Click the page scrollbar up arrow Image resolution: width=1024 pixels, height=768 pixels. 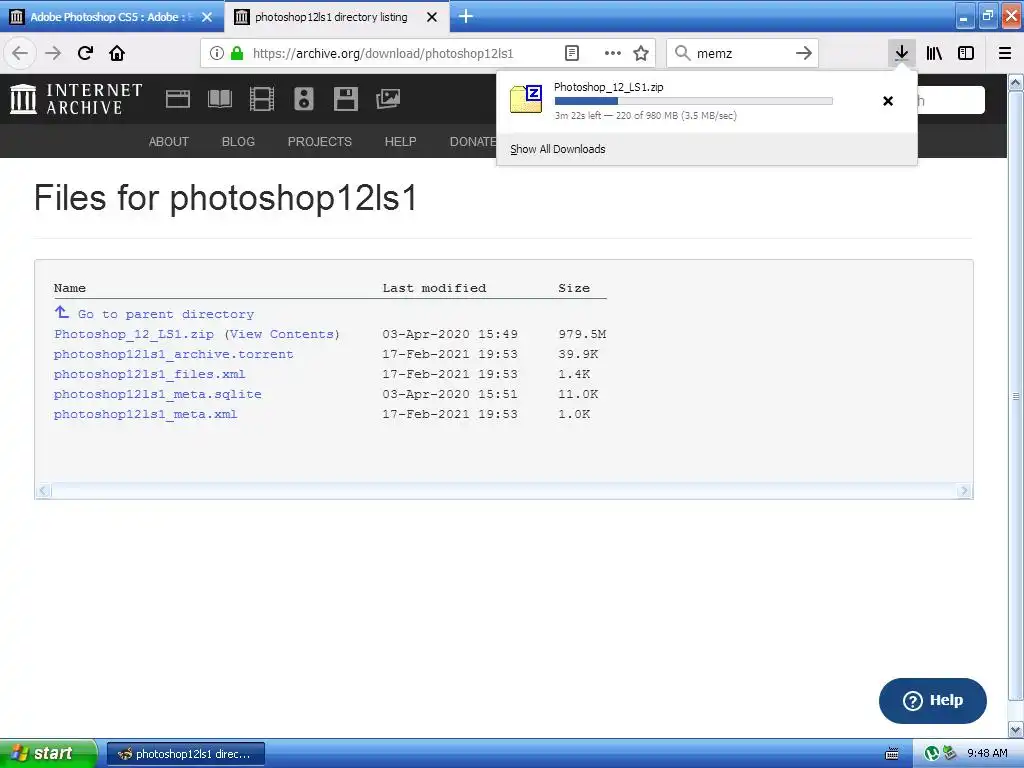click(x=1016, y=83)
